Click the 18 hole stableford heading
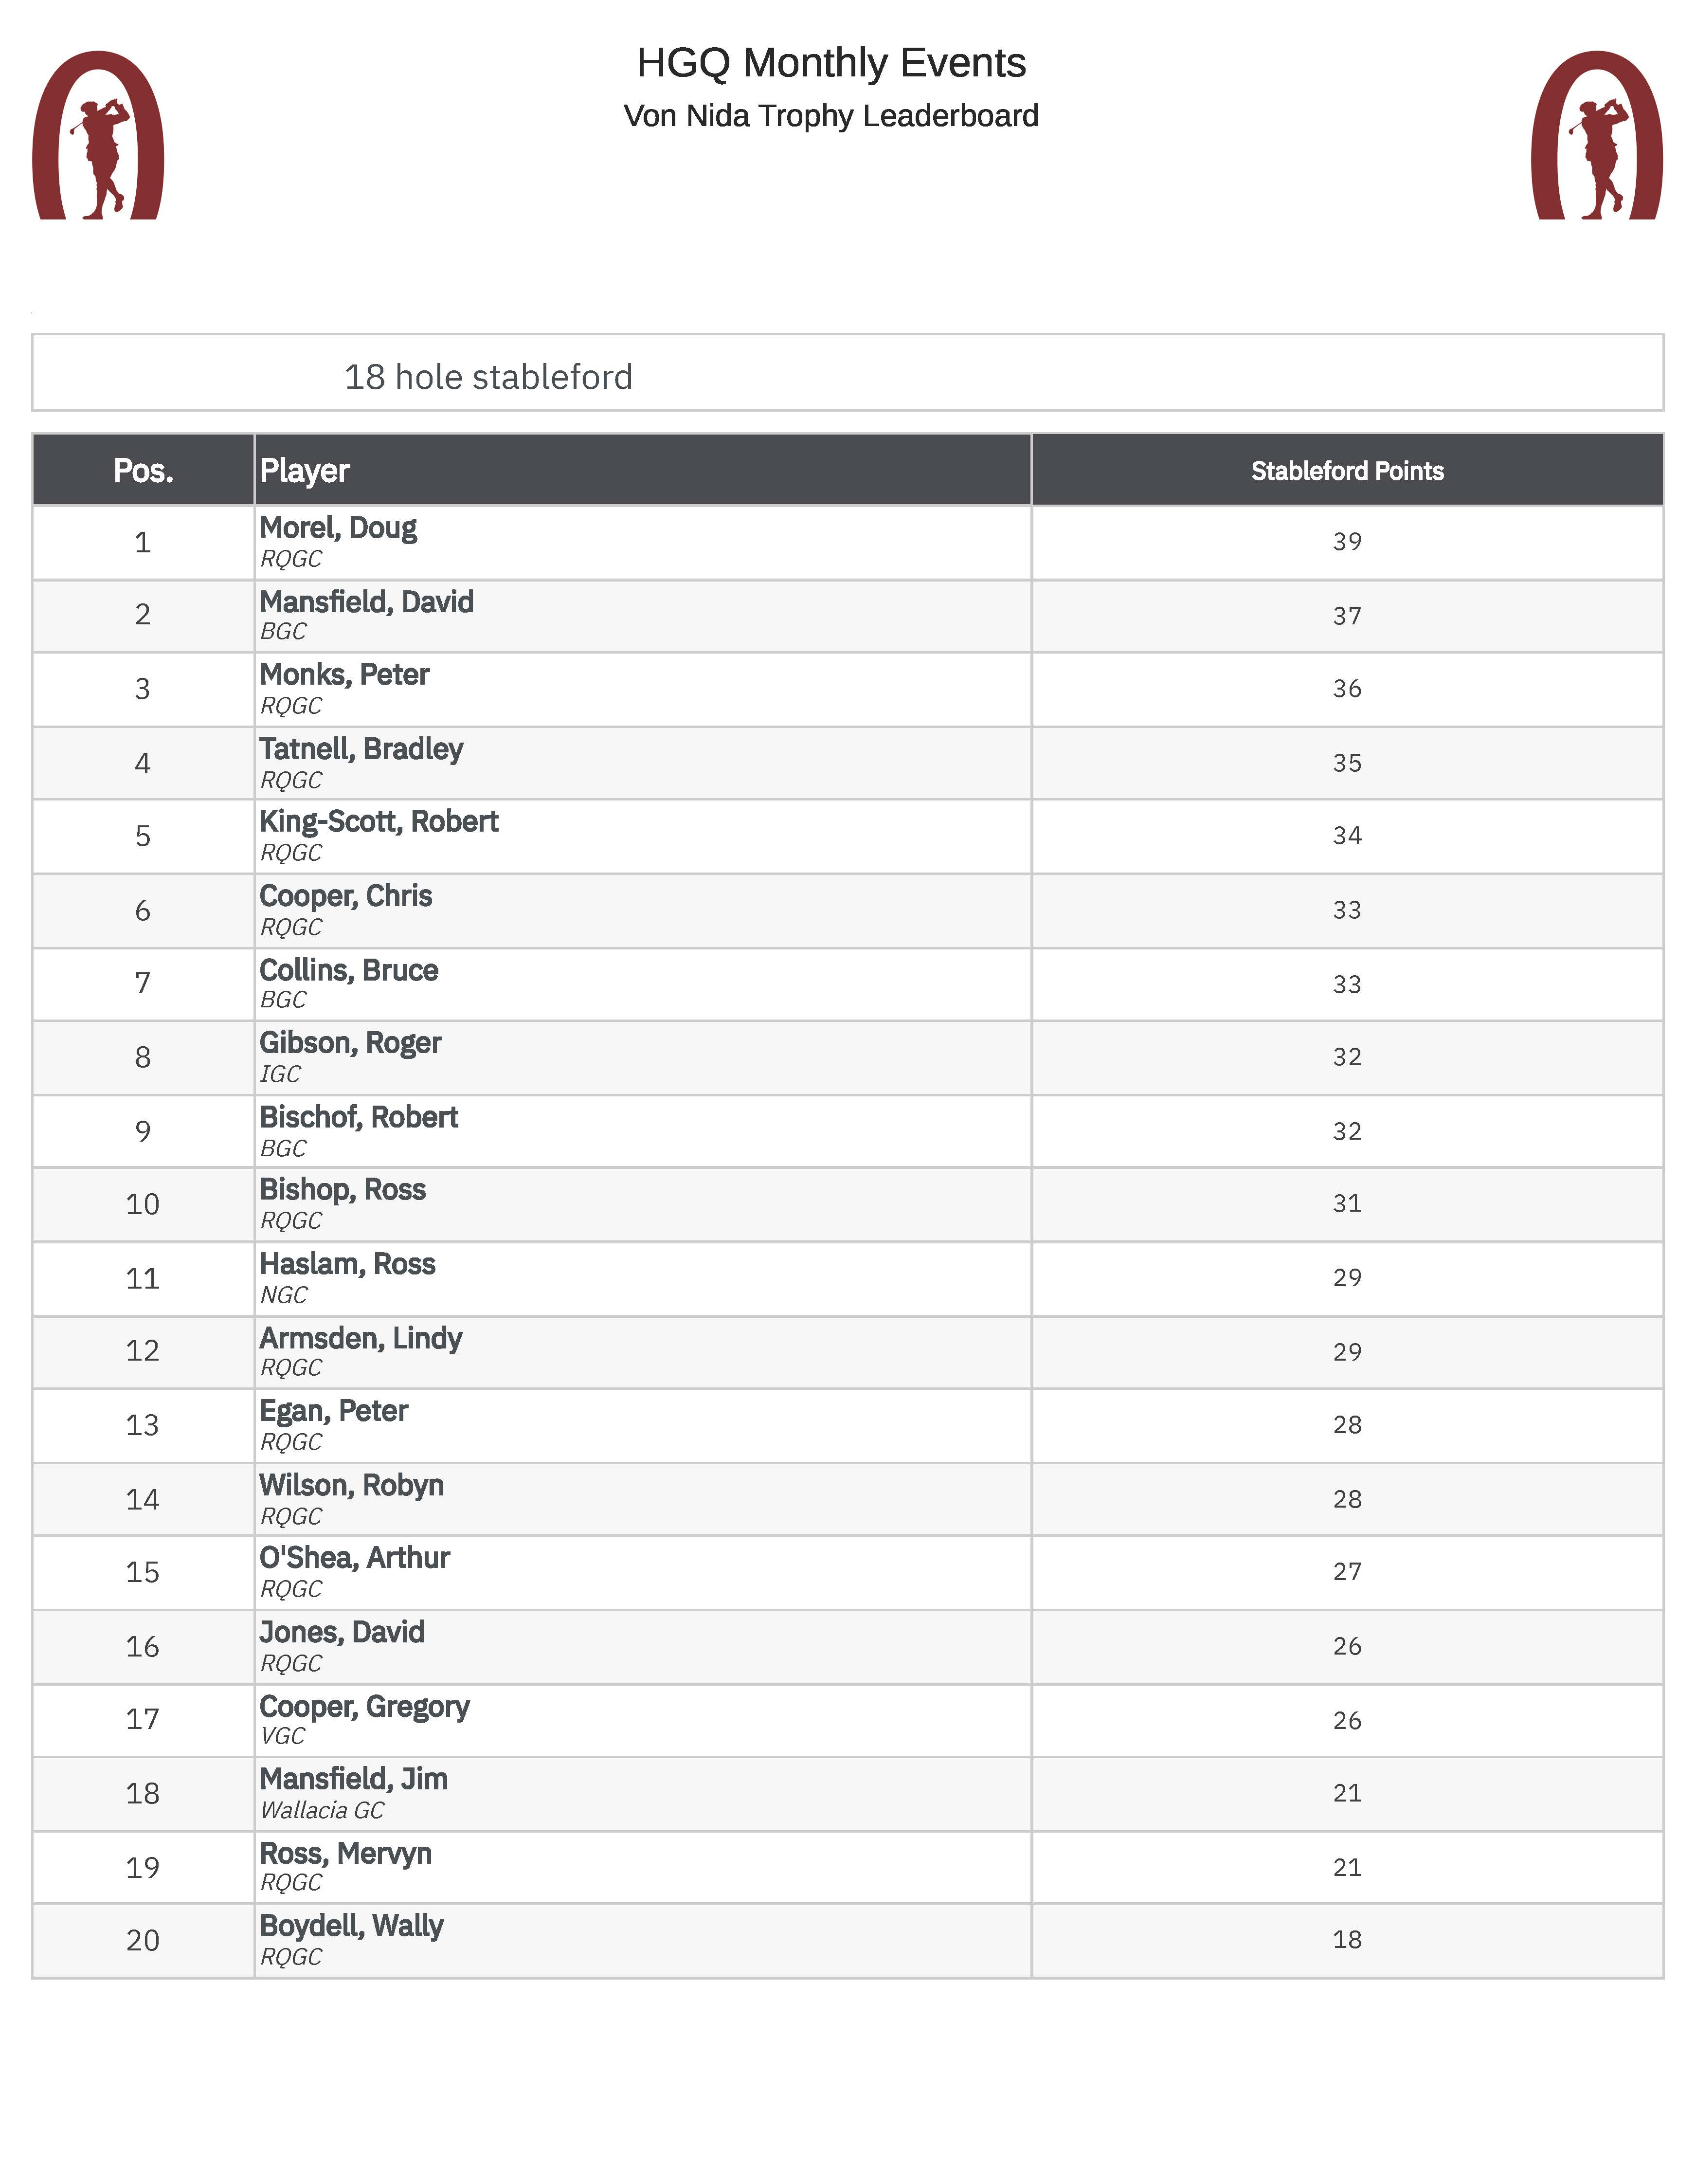Viewport: 1696px width, 2184px height. 488,377
